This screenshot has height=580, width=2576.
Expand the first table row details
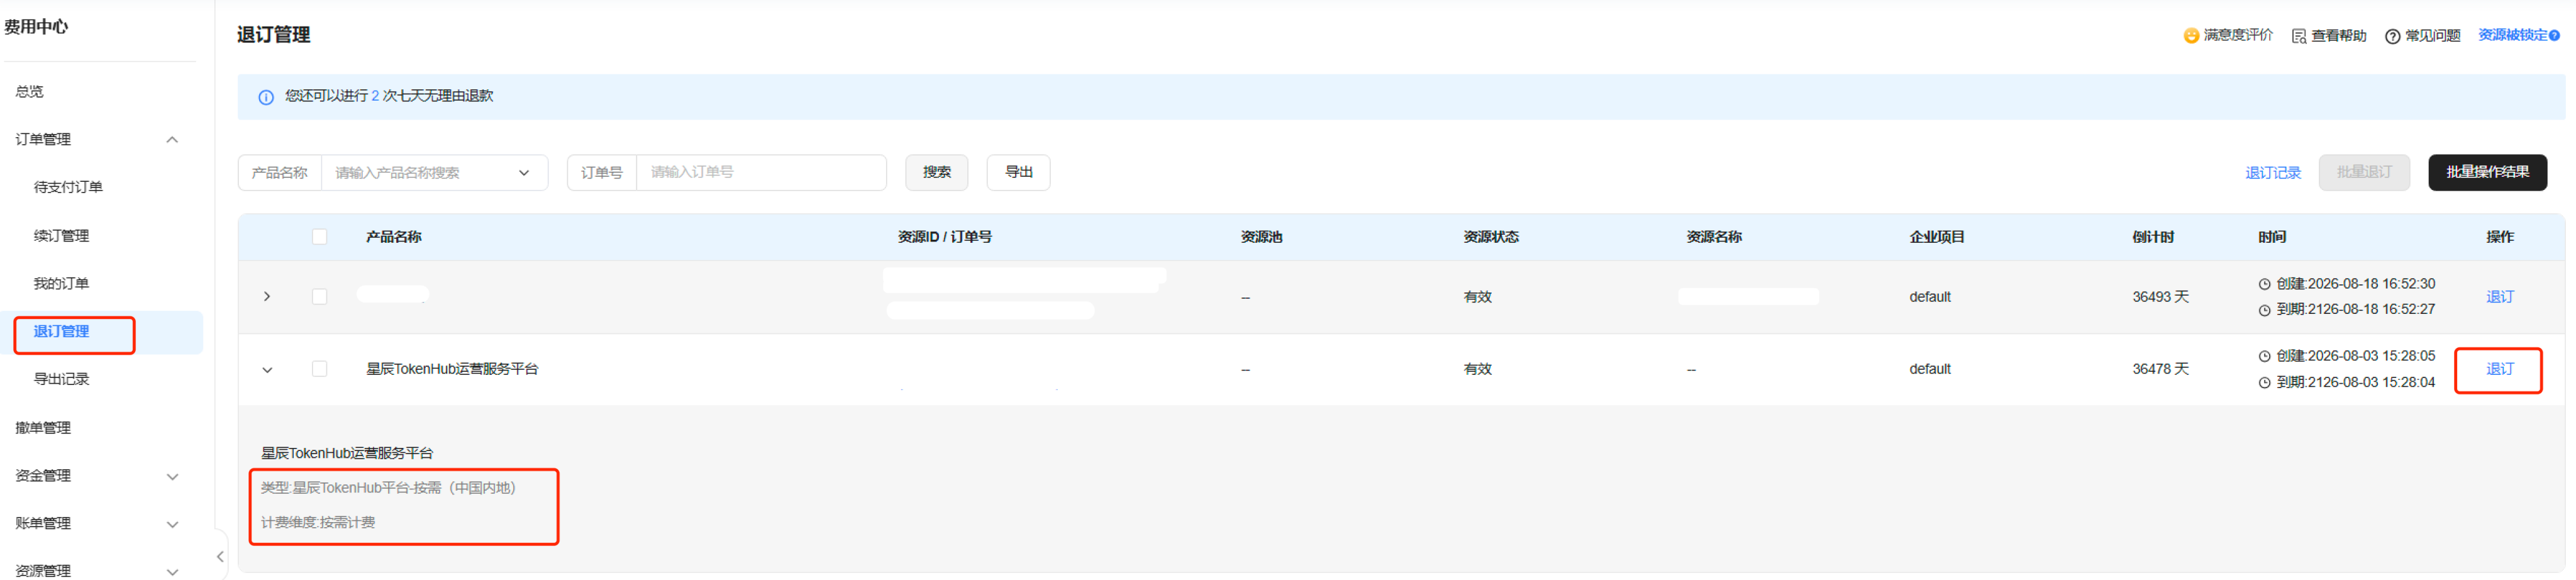point(267,297)
